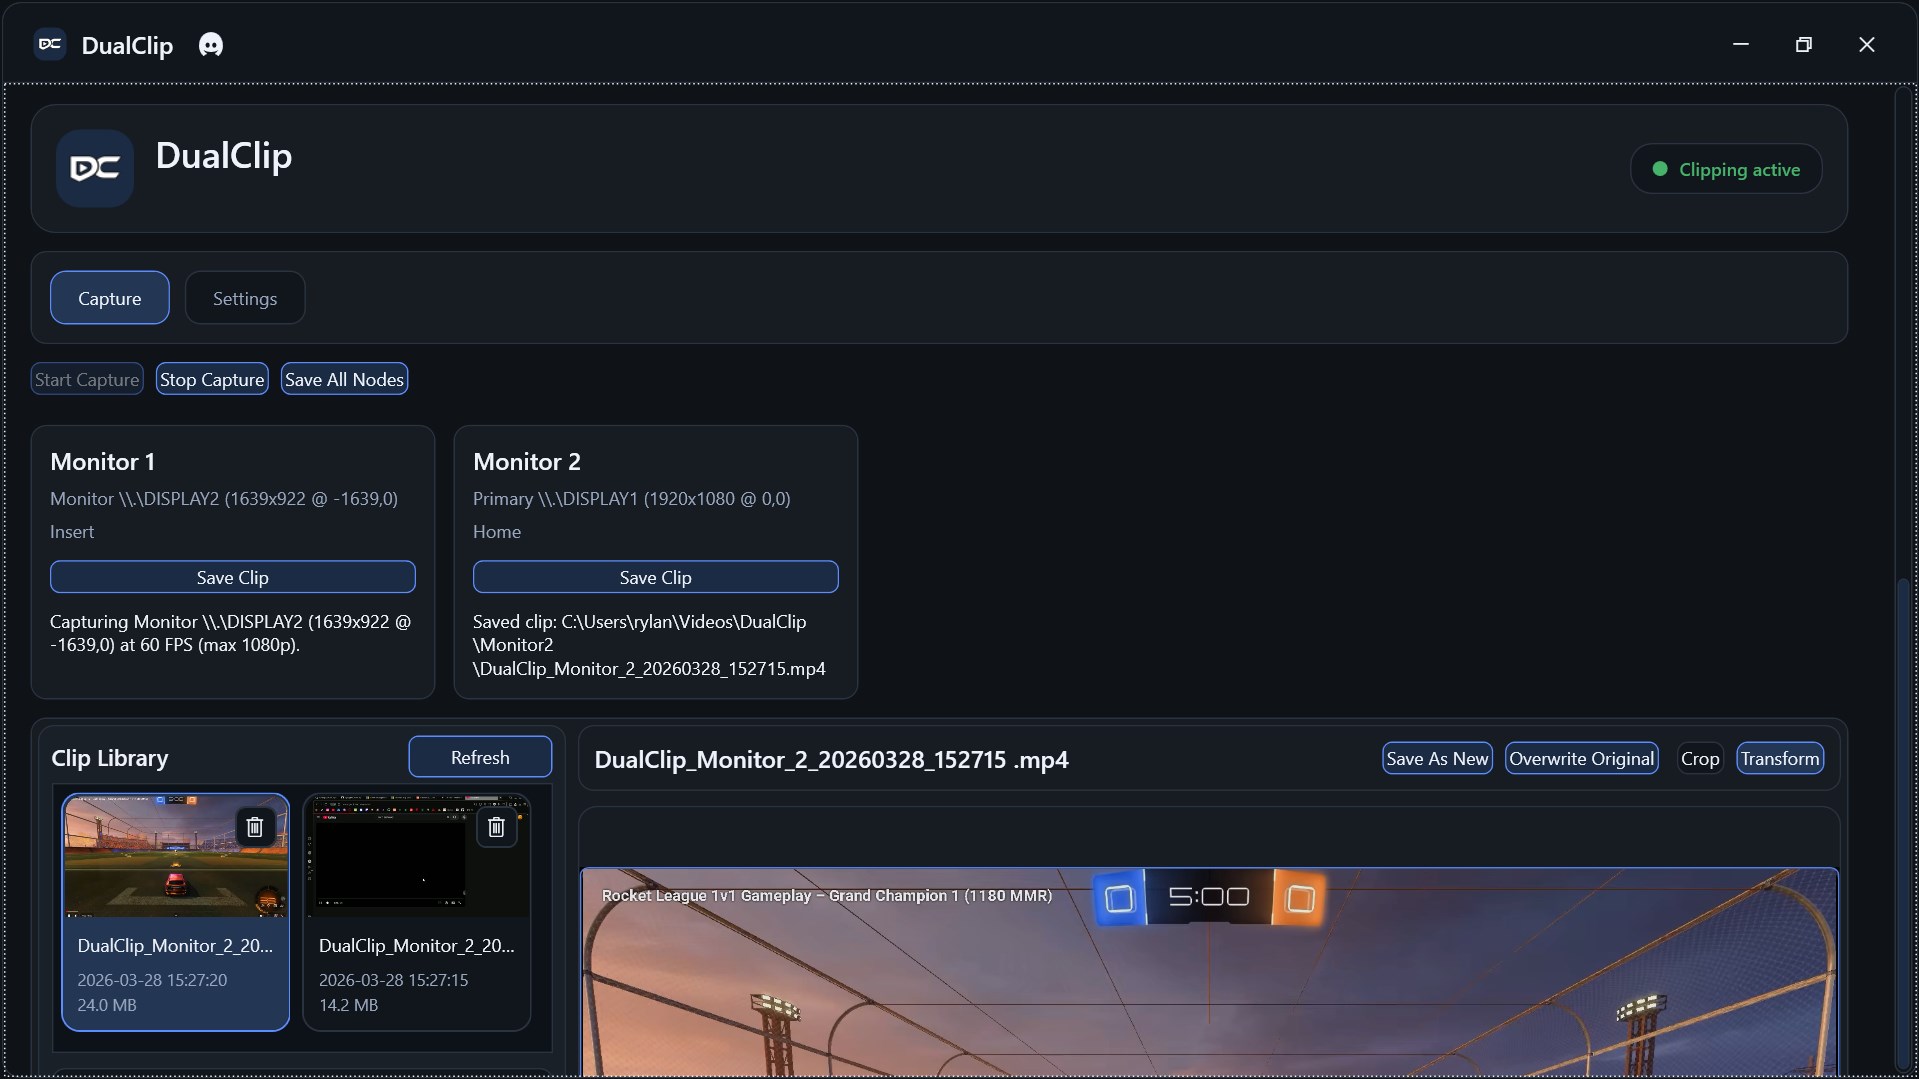
Task: Click the Monitor 2 saved clip path text
Action: (x=650, y=645)
